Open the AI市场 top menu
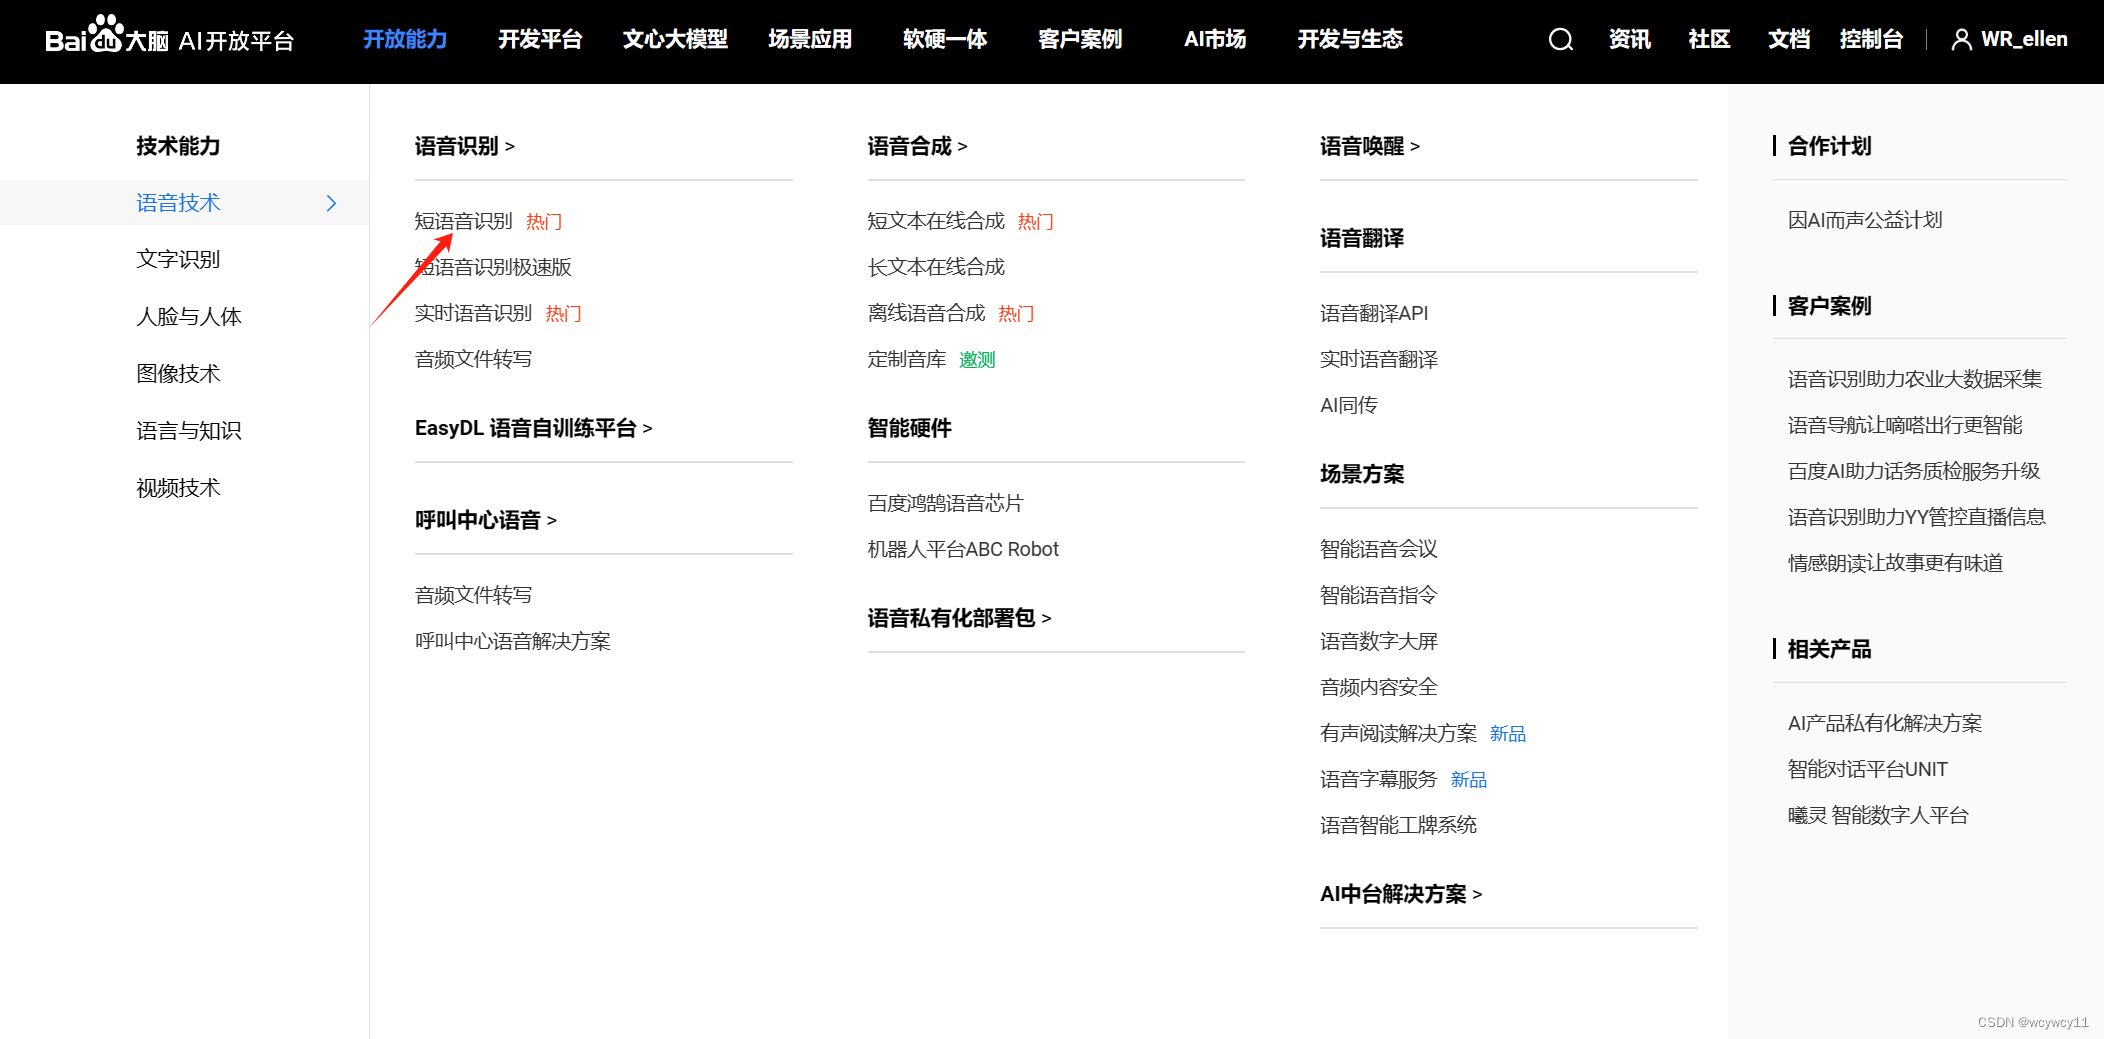This screenshot has height=1039, width=2104. pyautogui.click(x=1215, y=40)
